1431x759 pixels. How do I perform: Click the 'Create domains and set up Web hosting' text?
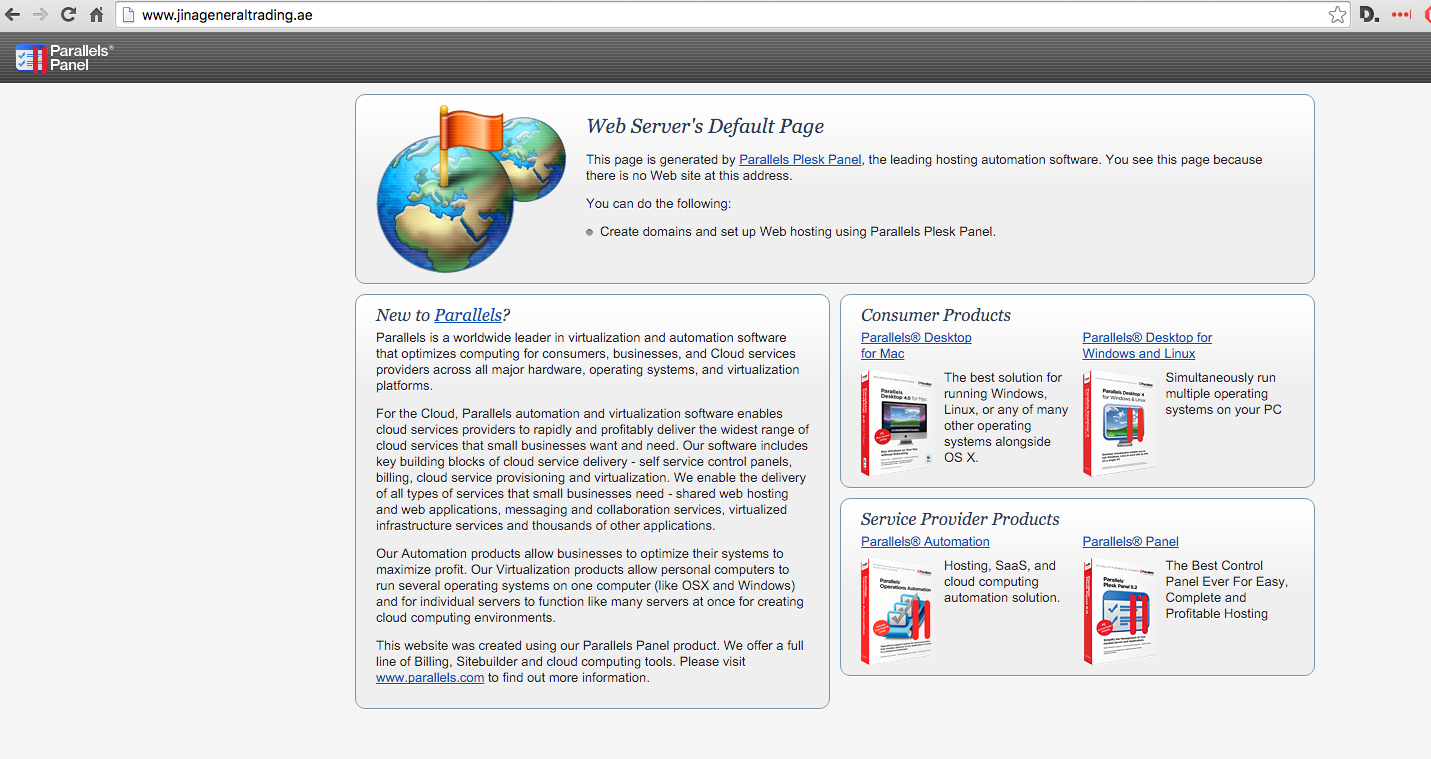798,232
